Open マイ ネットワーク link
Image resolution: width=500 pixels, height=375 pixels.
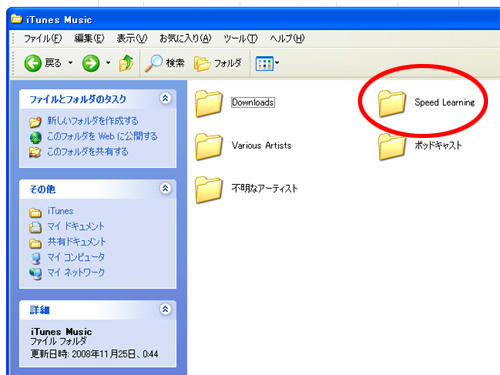(x=76, y=272)
